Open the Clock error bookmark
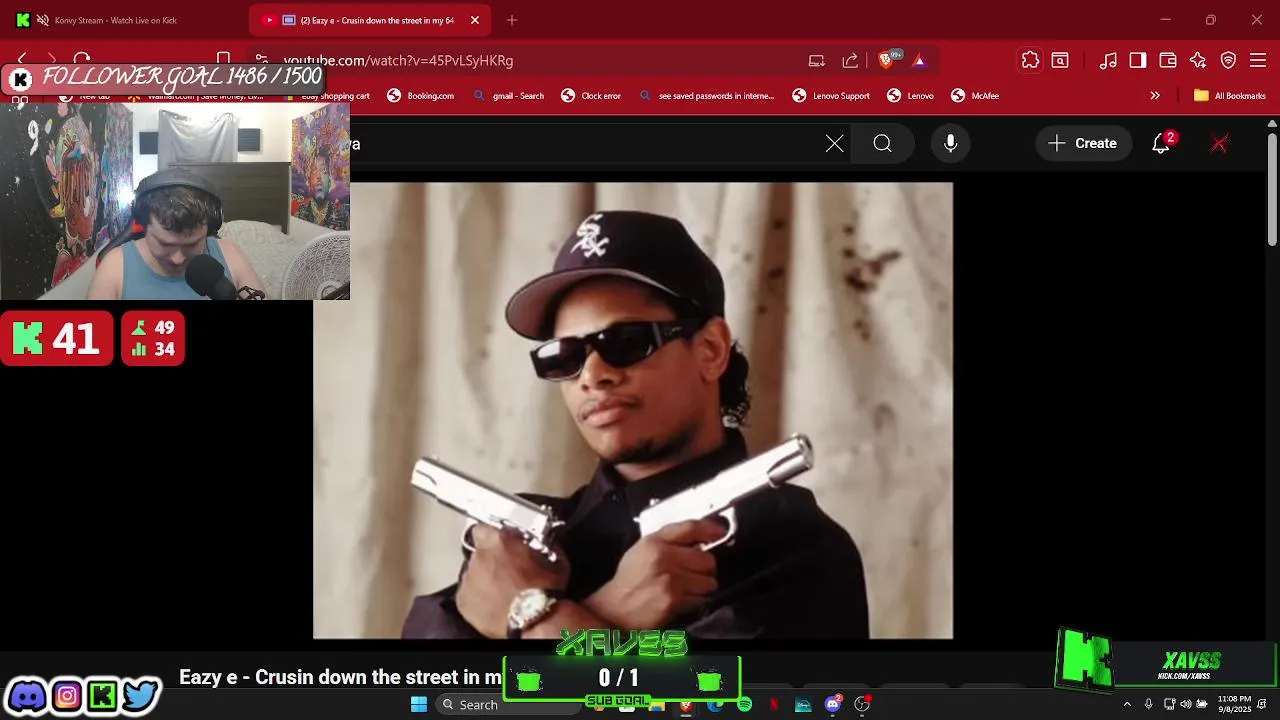This screenshot has width=1280, height=720. click(x=590, y=96)
